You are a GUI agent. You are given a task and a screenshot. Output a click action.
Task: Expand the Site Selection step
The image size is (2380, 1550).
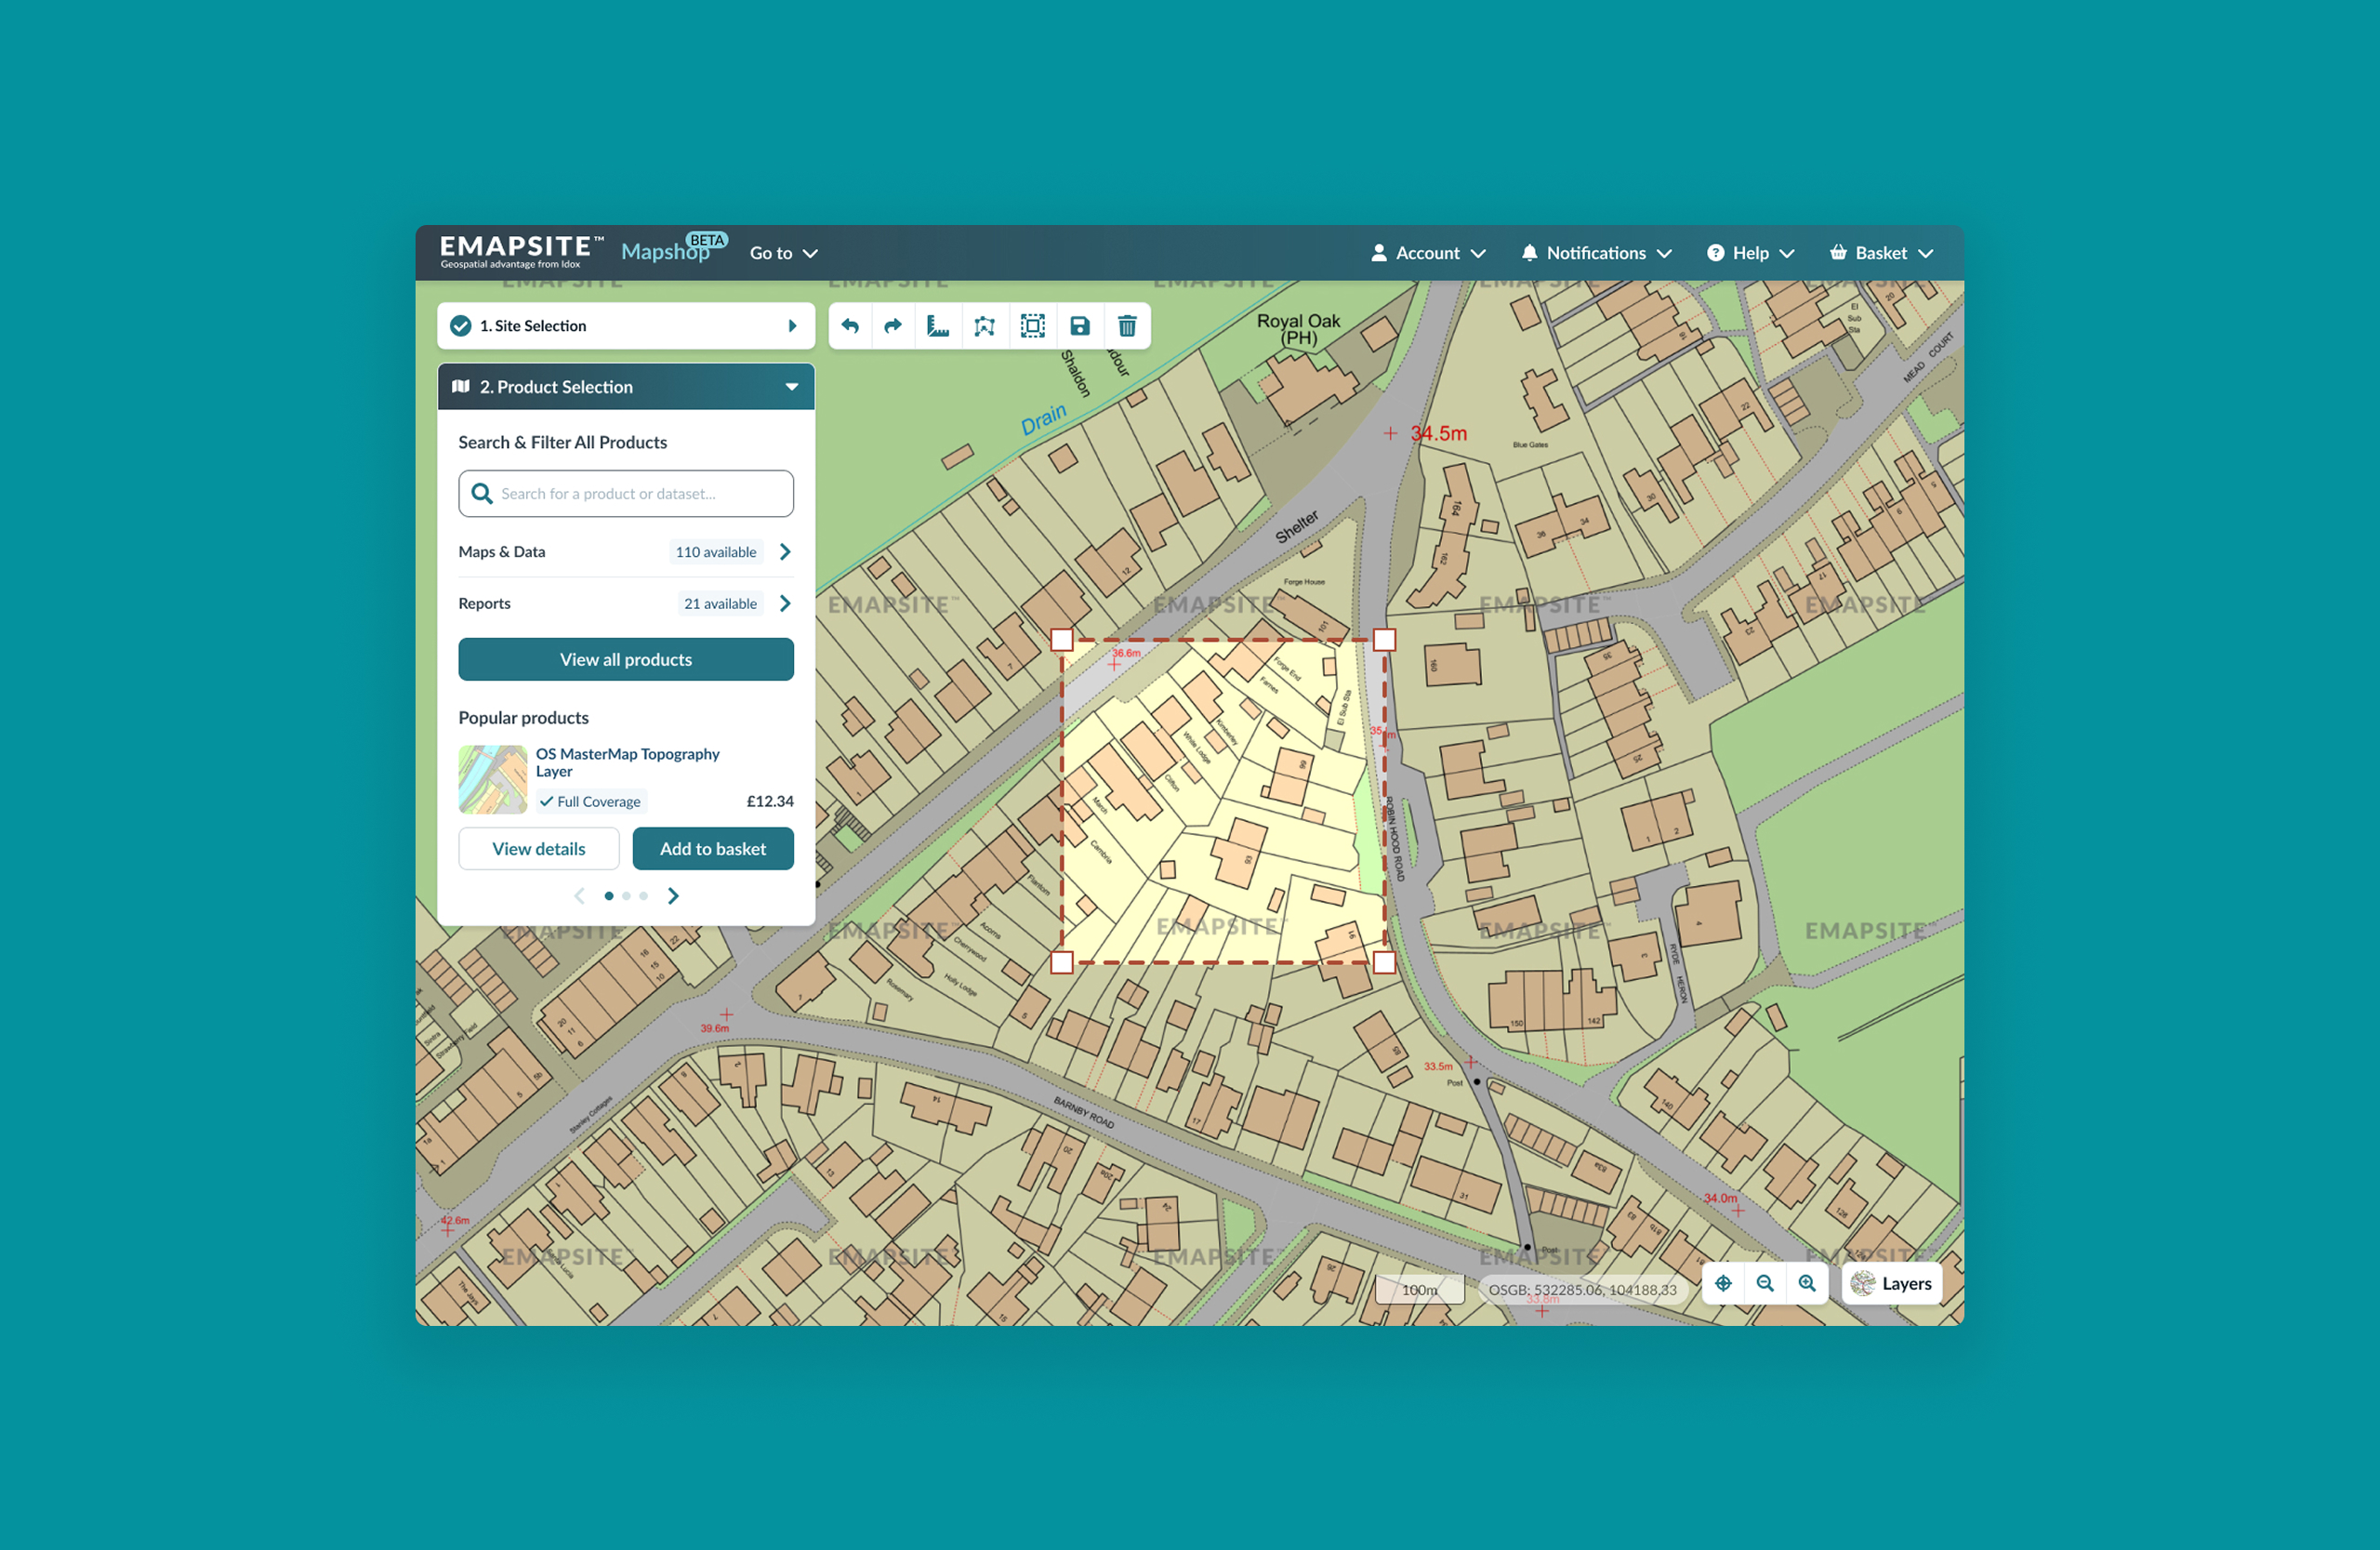(792, 326)
